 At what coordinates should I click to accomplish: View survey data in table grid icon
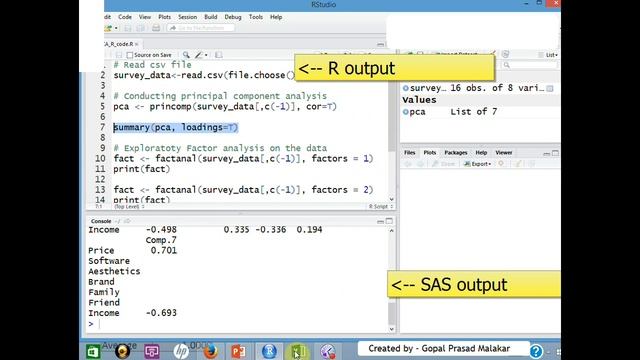pos(550,89)
